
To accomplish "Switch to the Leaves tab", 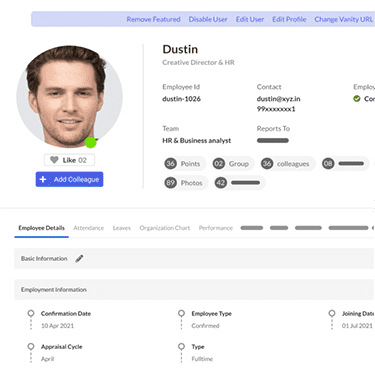I will coord(122,228).
